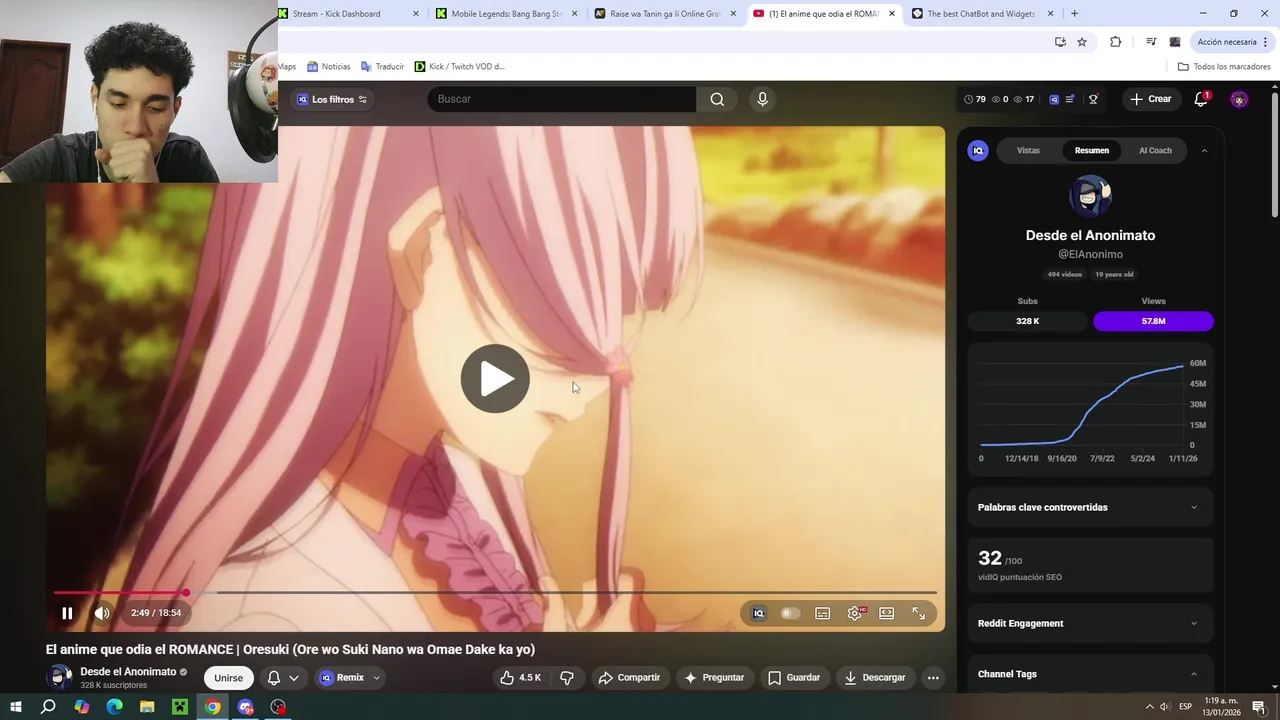
Task: Click the clock stat showing 79
Action: pos(974,99)
